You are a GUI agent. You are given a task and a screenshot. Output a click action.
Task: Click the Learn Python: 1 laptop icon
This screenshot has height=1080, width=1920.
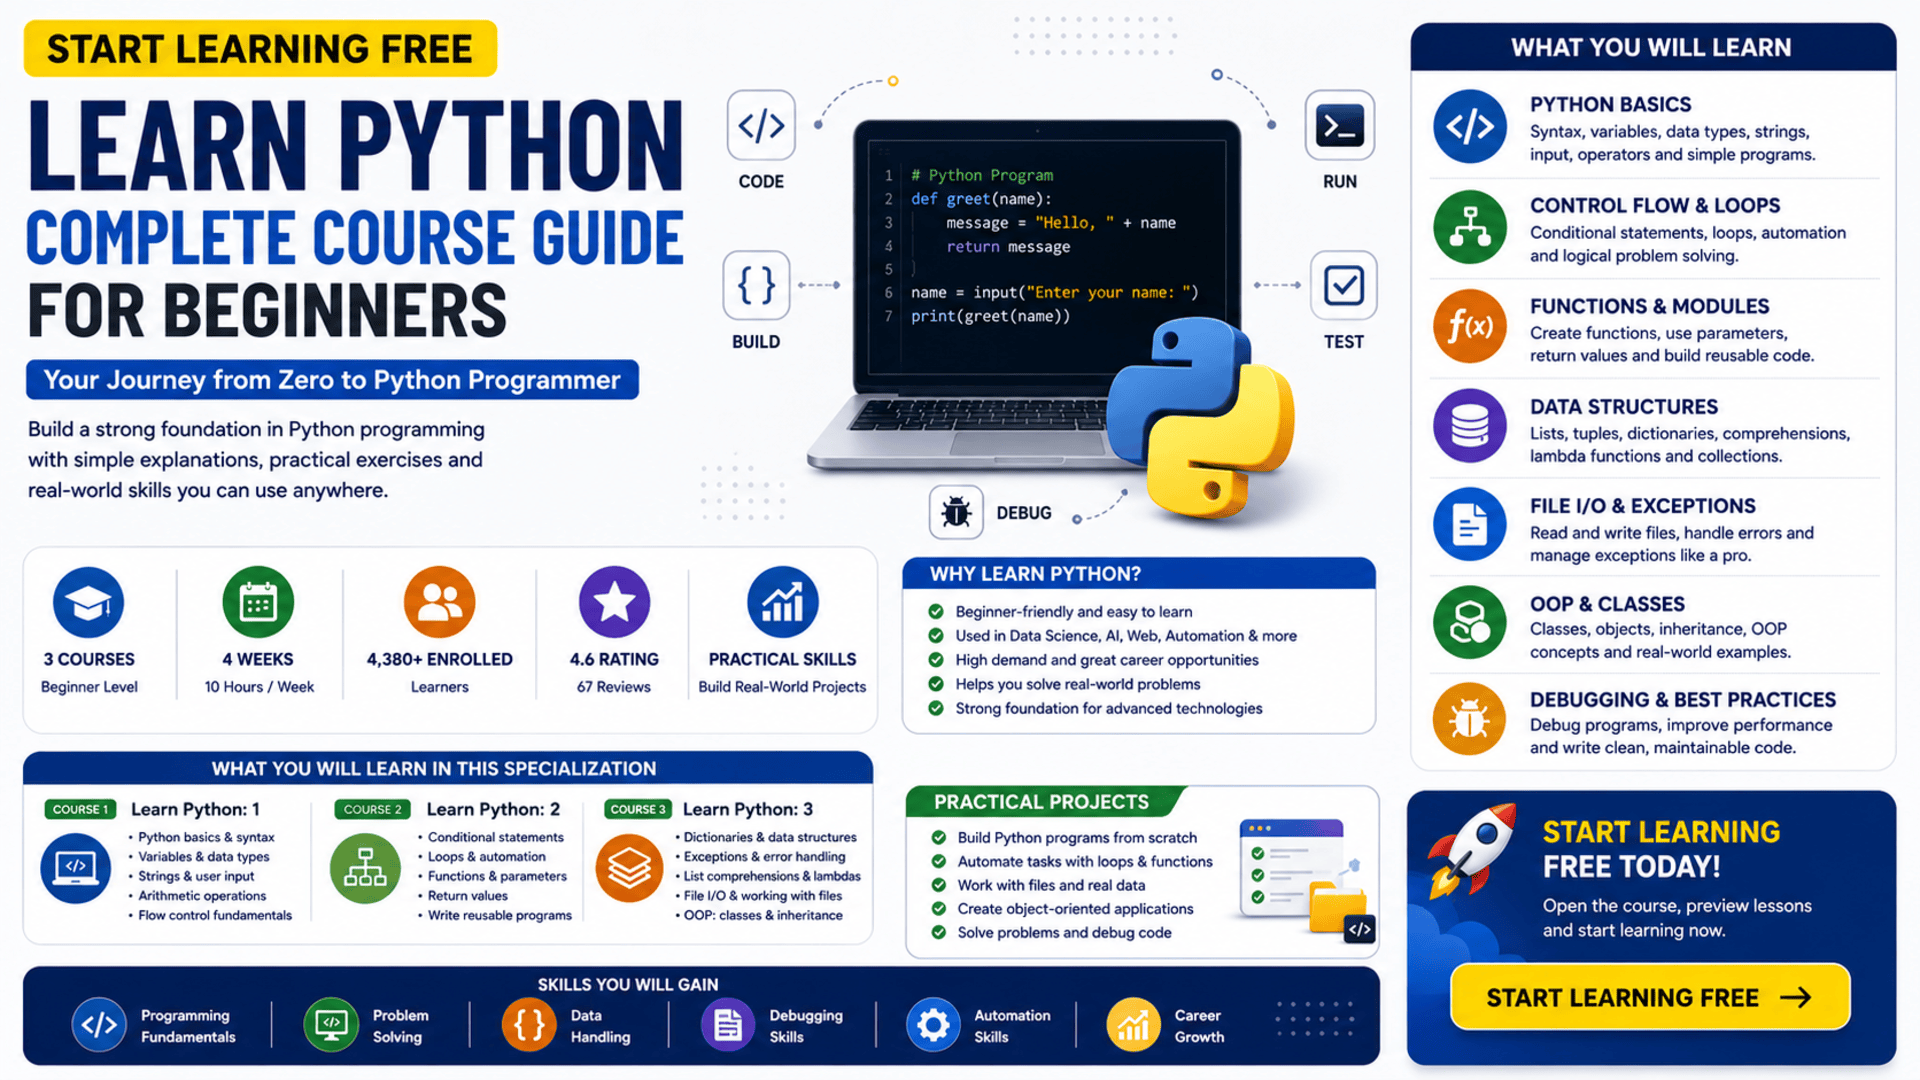tap(76, 868)
